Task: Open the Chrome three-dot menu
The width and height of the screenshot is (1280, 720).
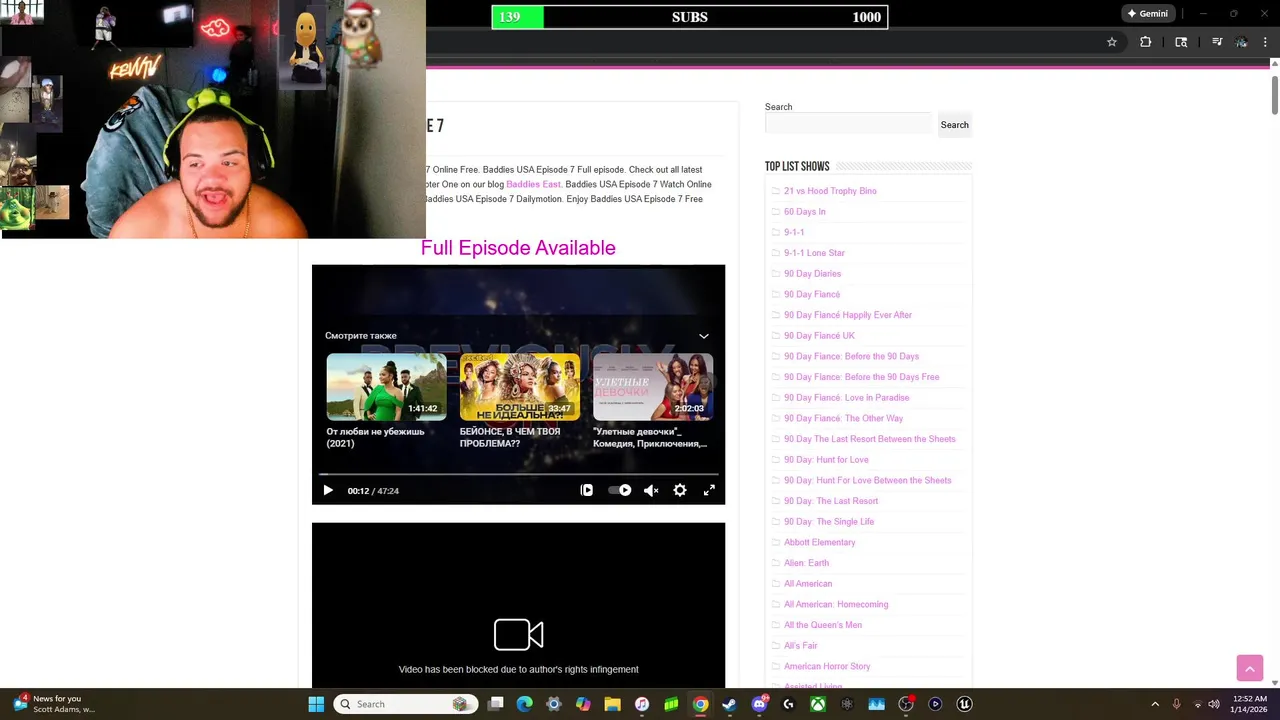Action: pyautogui.click(x=1265, y=42)
